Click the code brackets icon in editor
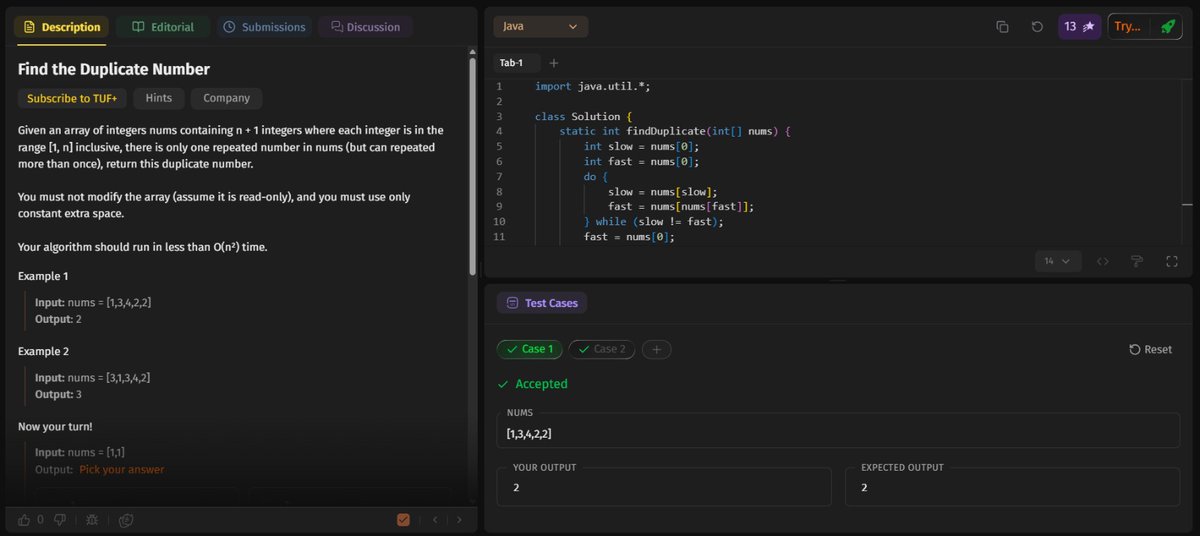1200x536 pixels. pos(1103,261)
